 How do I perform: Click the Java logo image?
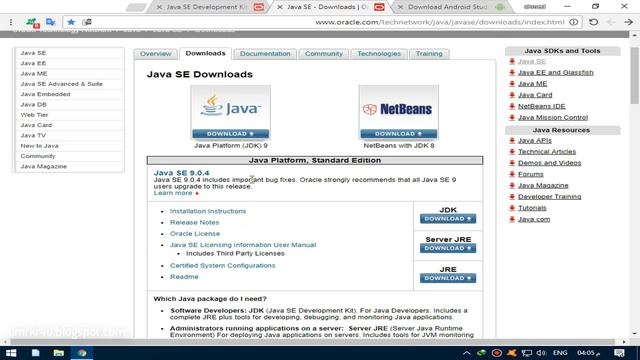pyautogui.click(x=231, y=107)
